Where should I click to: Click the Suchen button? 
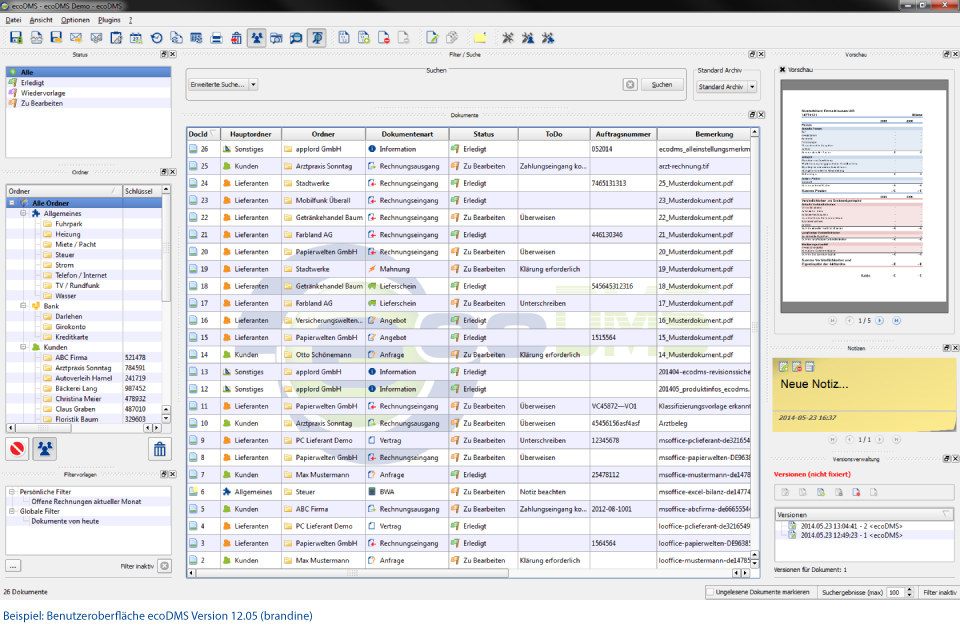(662, 85)
